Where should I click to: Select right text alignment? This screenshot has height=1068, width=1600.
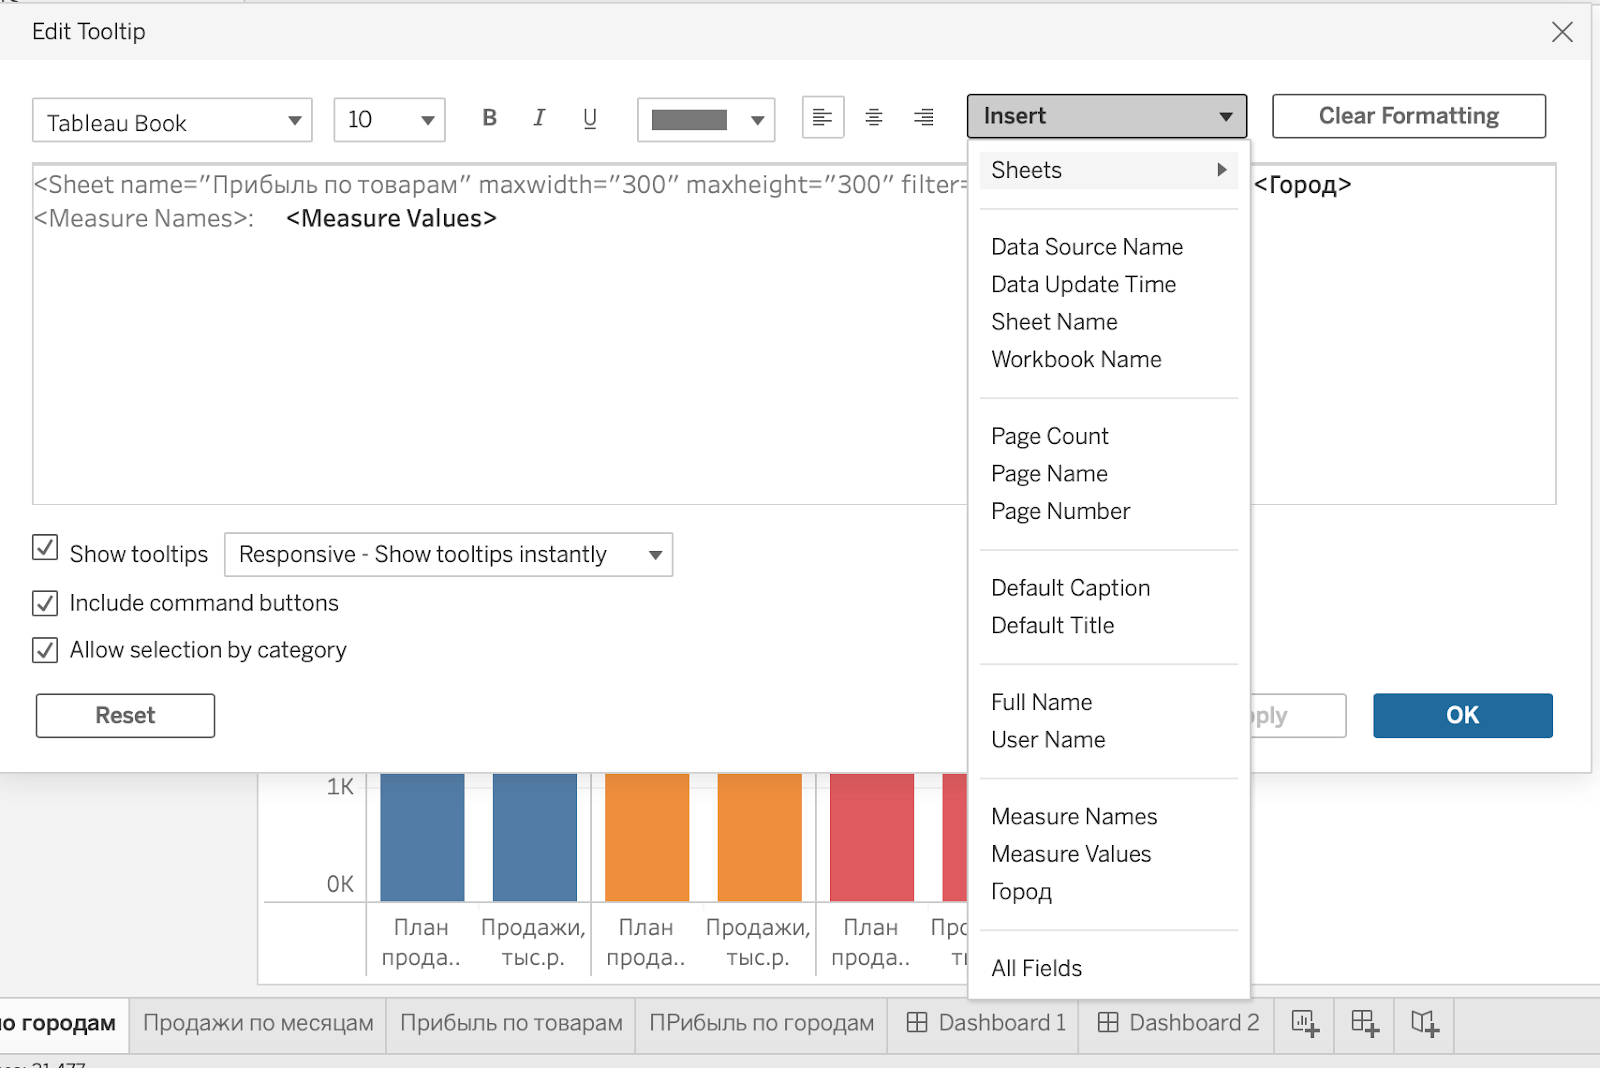click(923, 117)
